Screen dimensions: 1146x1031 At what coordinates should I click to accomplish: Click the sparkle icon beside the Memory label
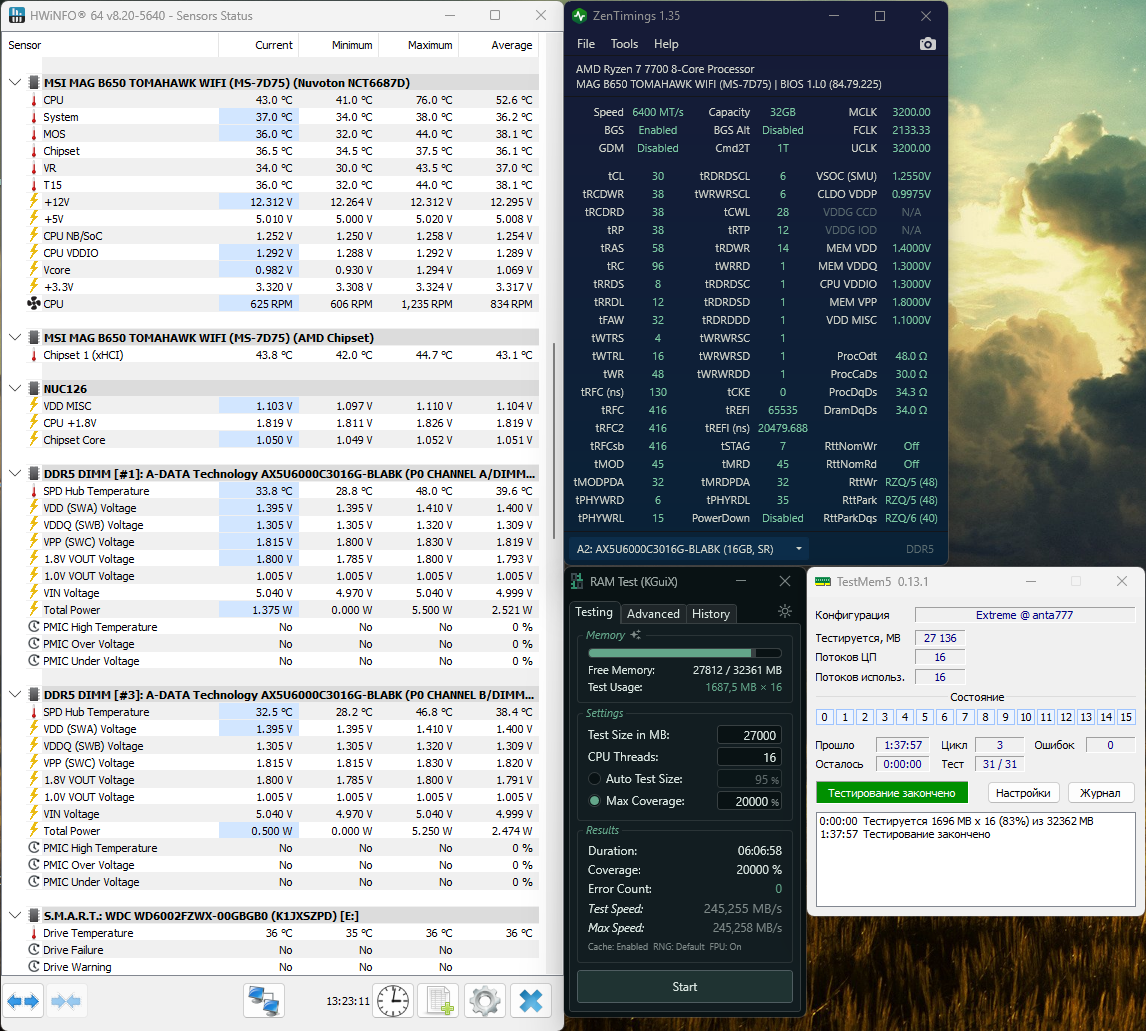(x=636, y=635)
